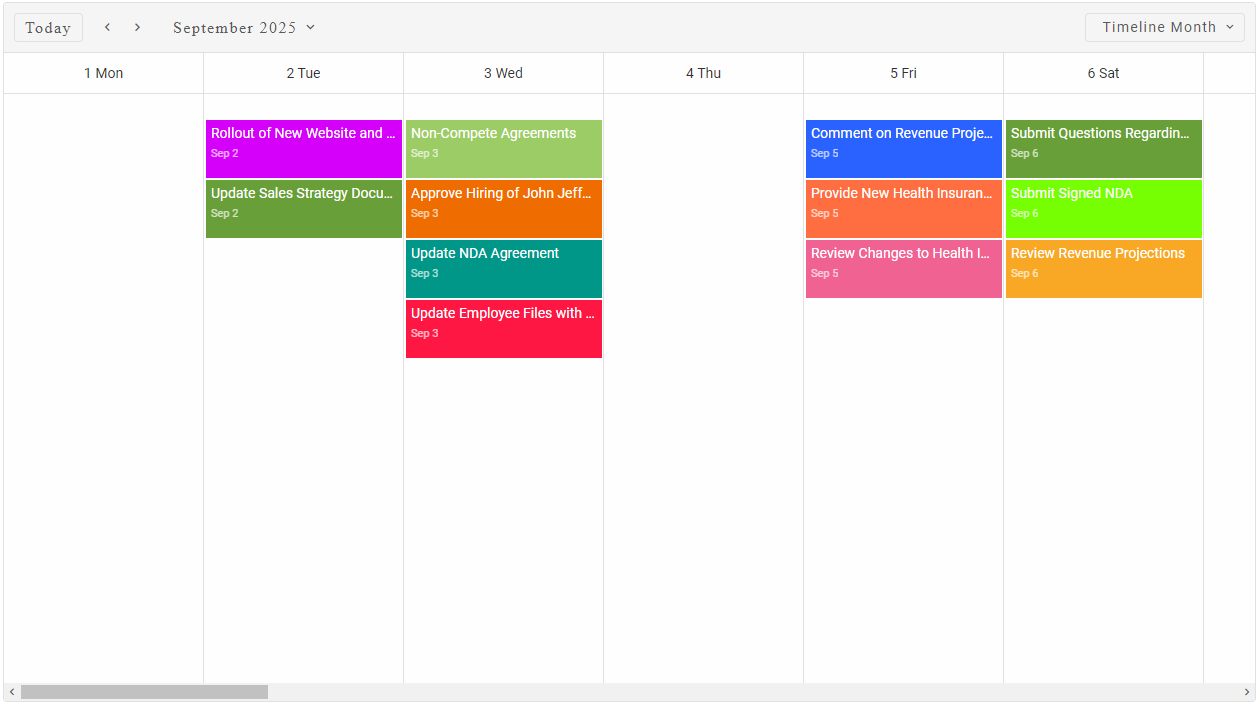Click the scrollbar left arrow

click(12, 692)
